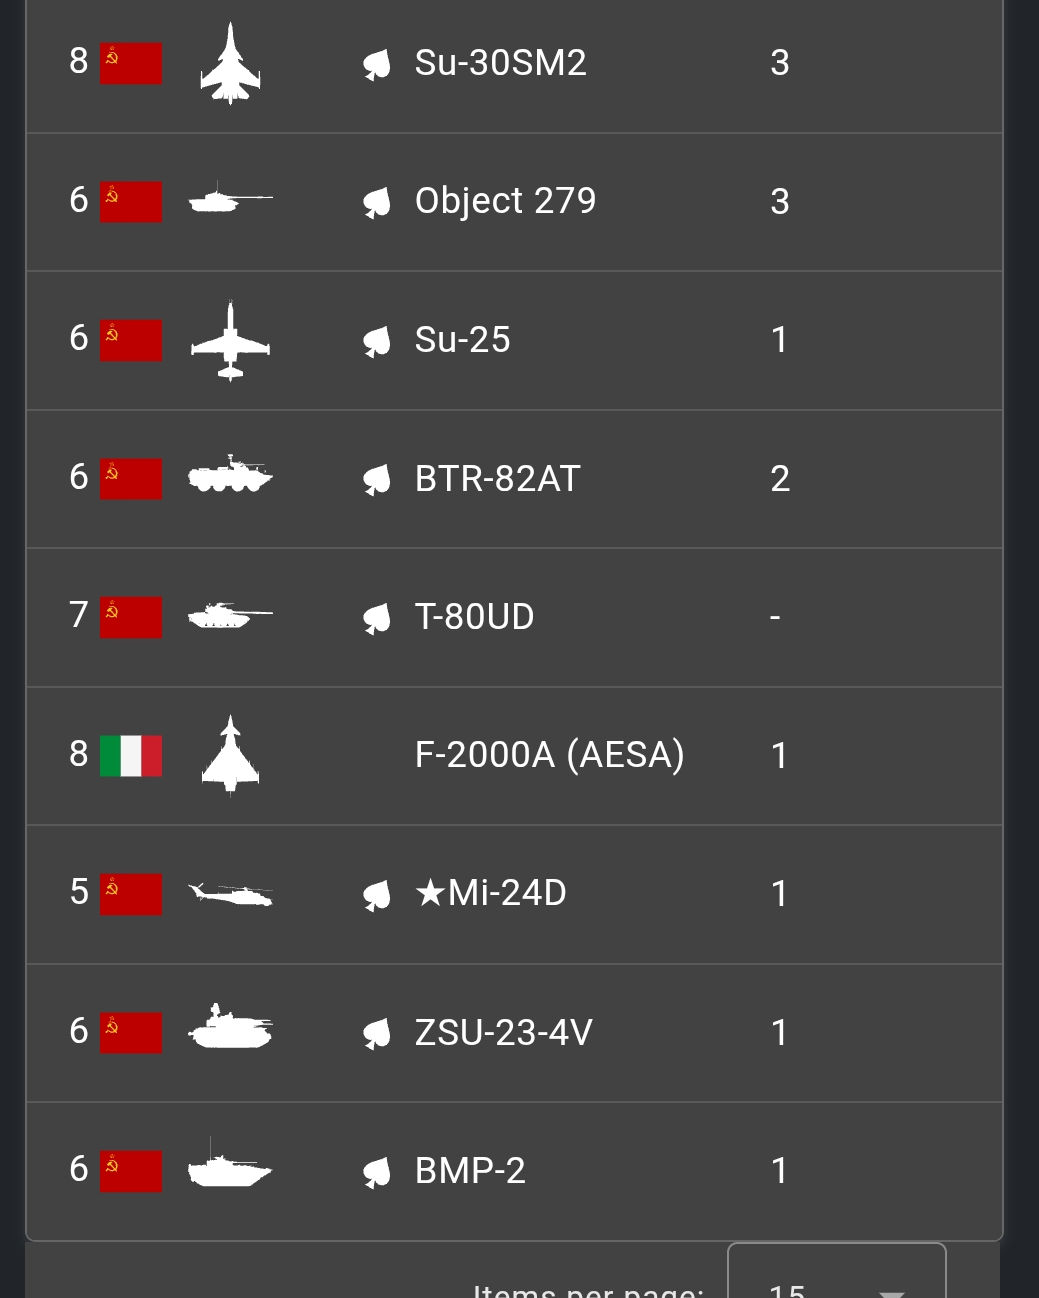Click the Object 279 tank silhouette icon
The image size is (1039, 1298).
coord(230,200)
